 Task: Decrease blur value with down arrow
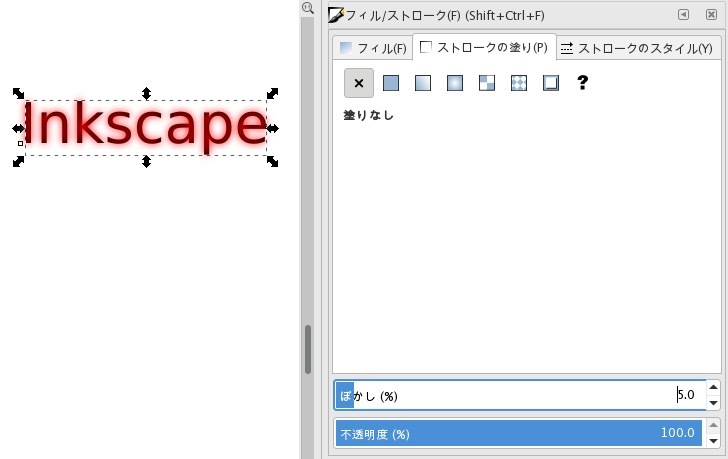pyautogui.click(x=713, y=403)
